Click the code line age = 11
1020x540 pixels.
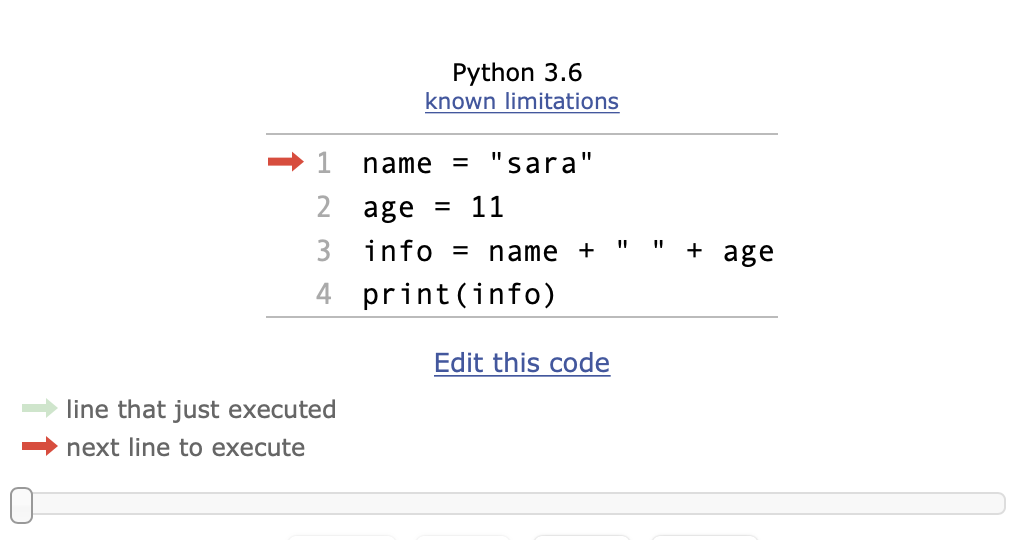[x=433, y=208]
